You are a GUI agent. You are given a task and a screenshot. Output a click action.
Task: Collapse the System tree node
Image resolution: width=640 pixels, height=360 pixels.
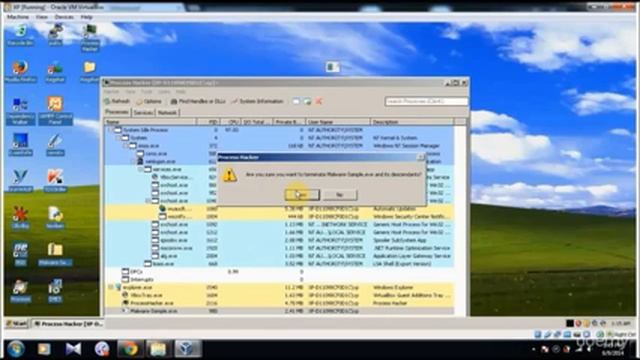pyautogui.click(x=118, y=138)
